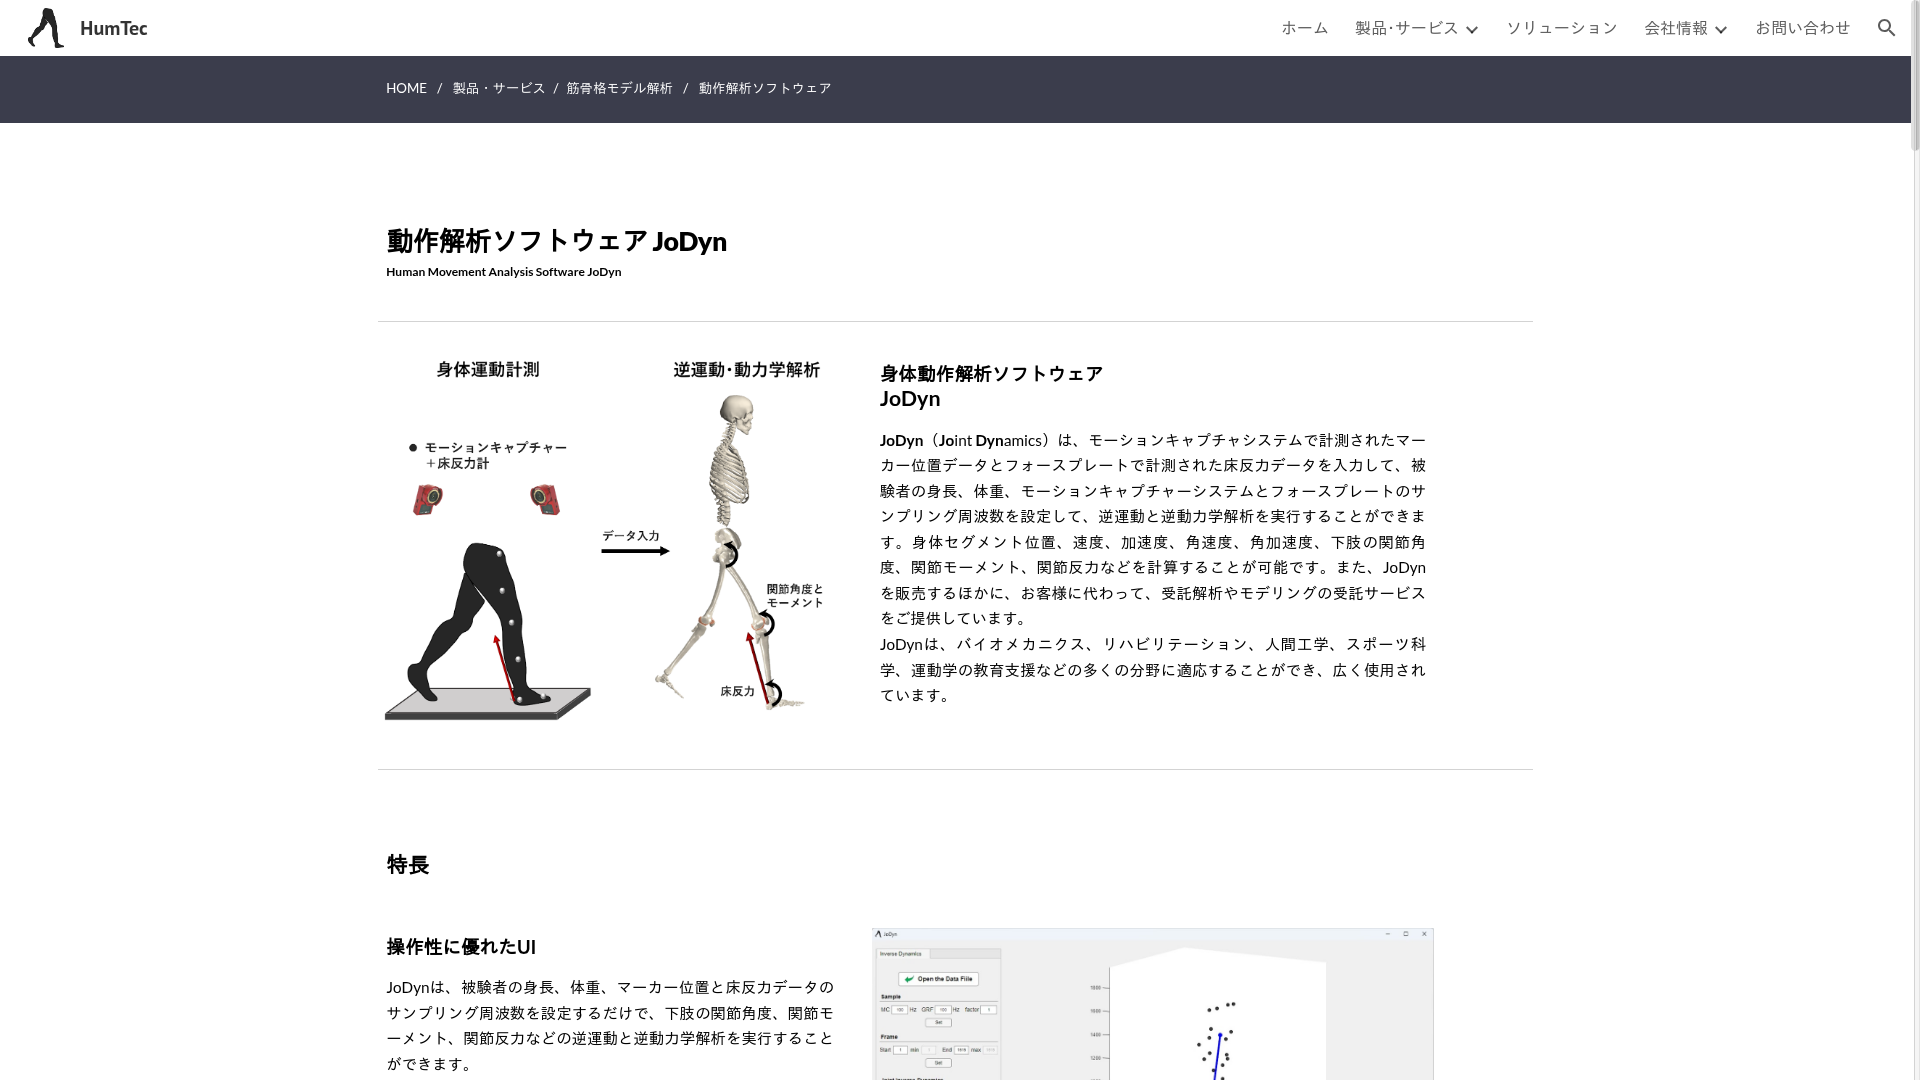This screenshot has height=1080, width=1920.
Task: Follow 製品・サービス breadcrumb link
Action: point(499,88)
